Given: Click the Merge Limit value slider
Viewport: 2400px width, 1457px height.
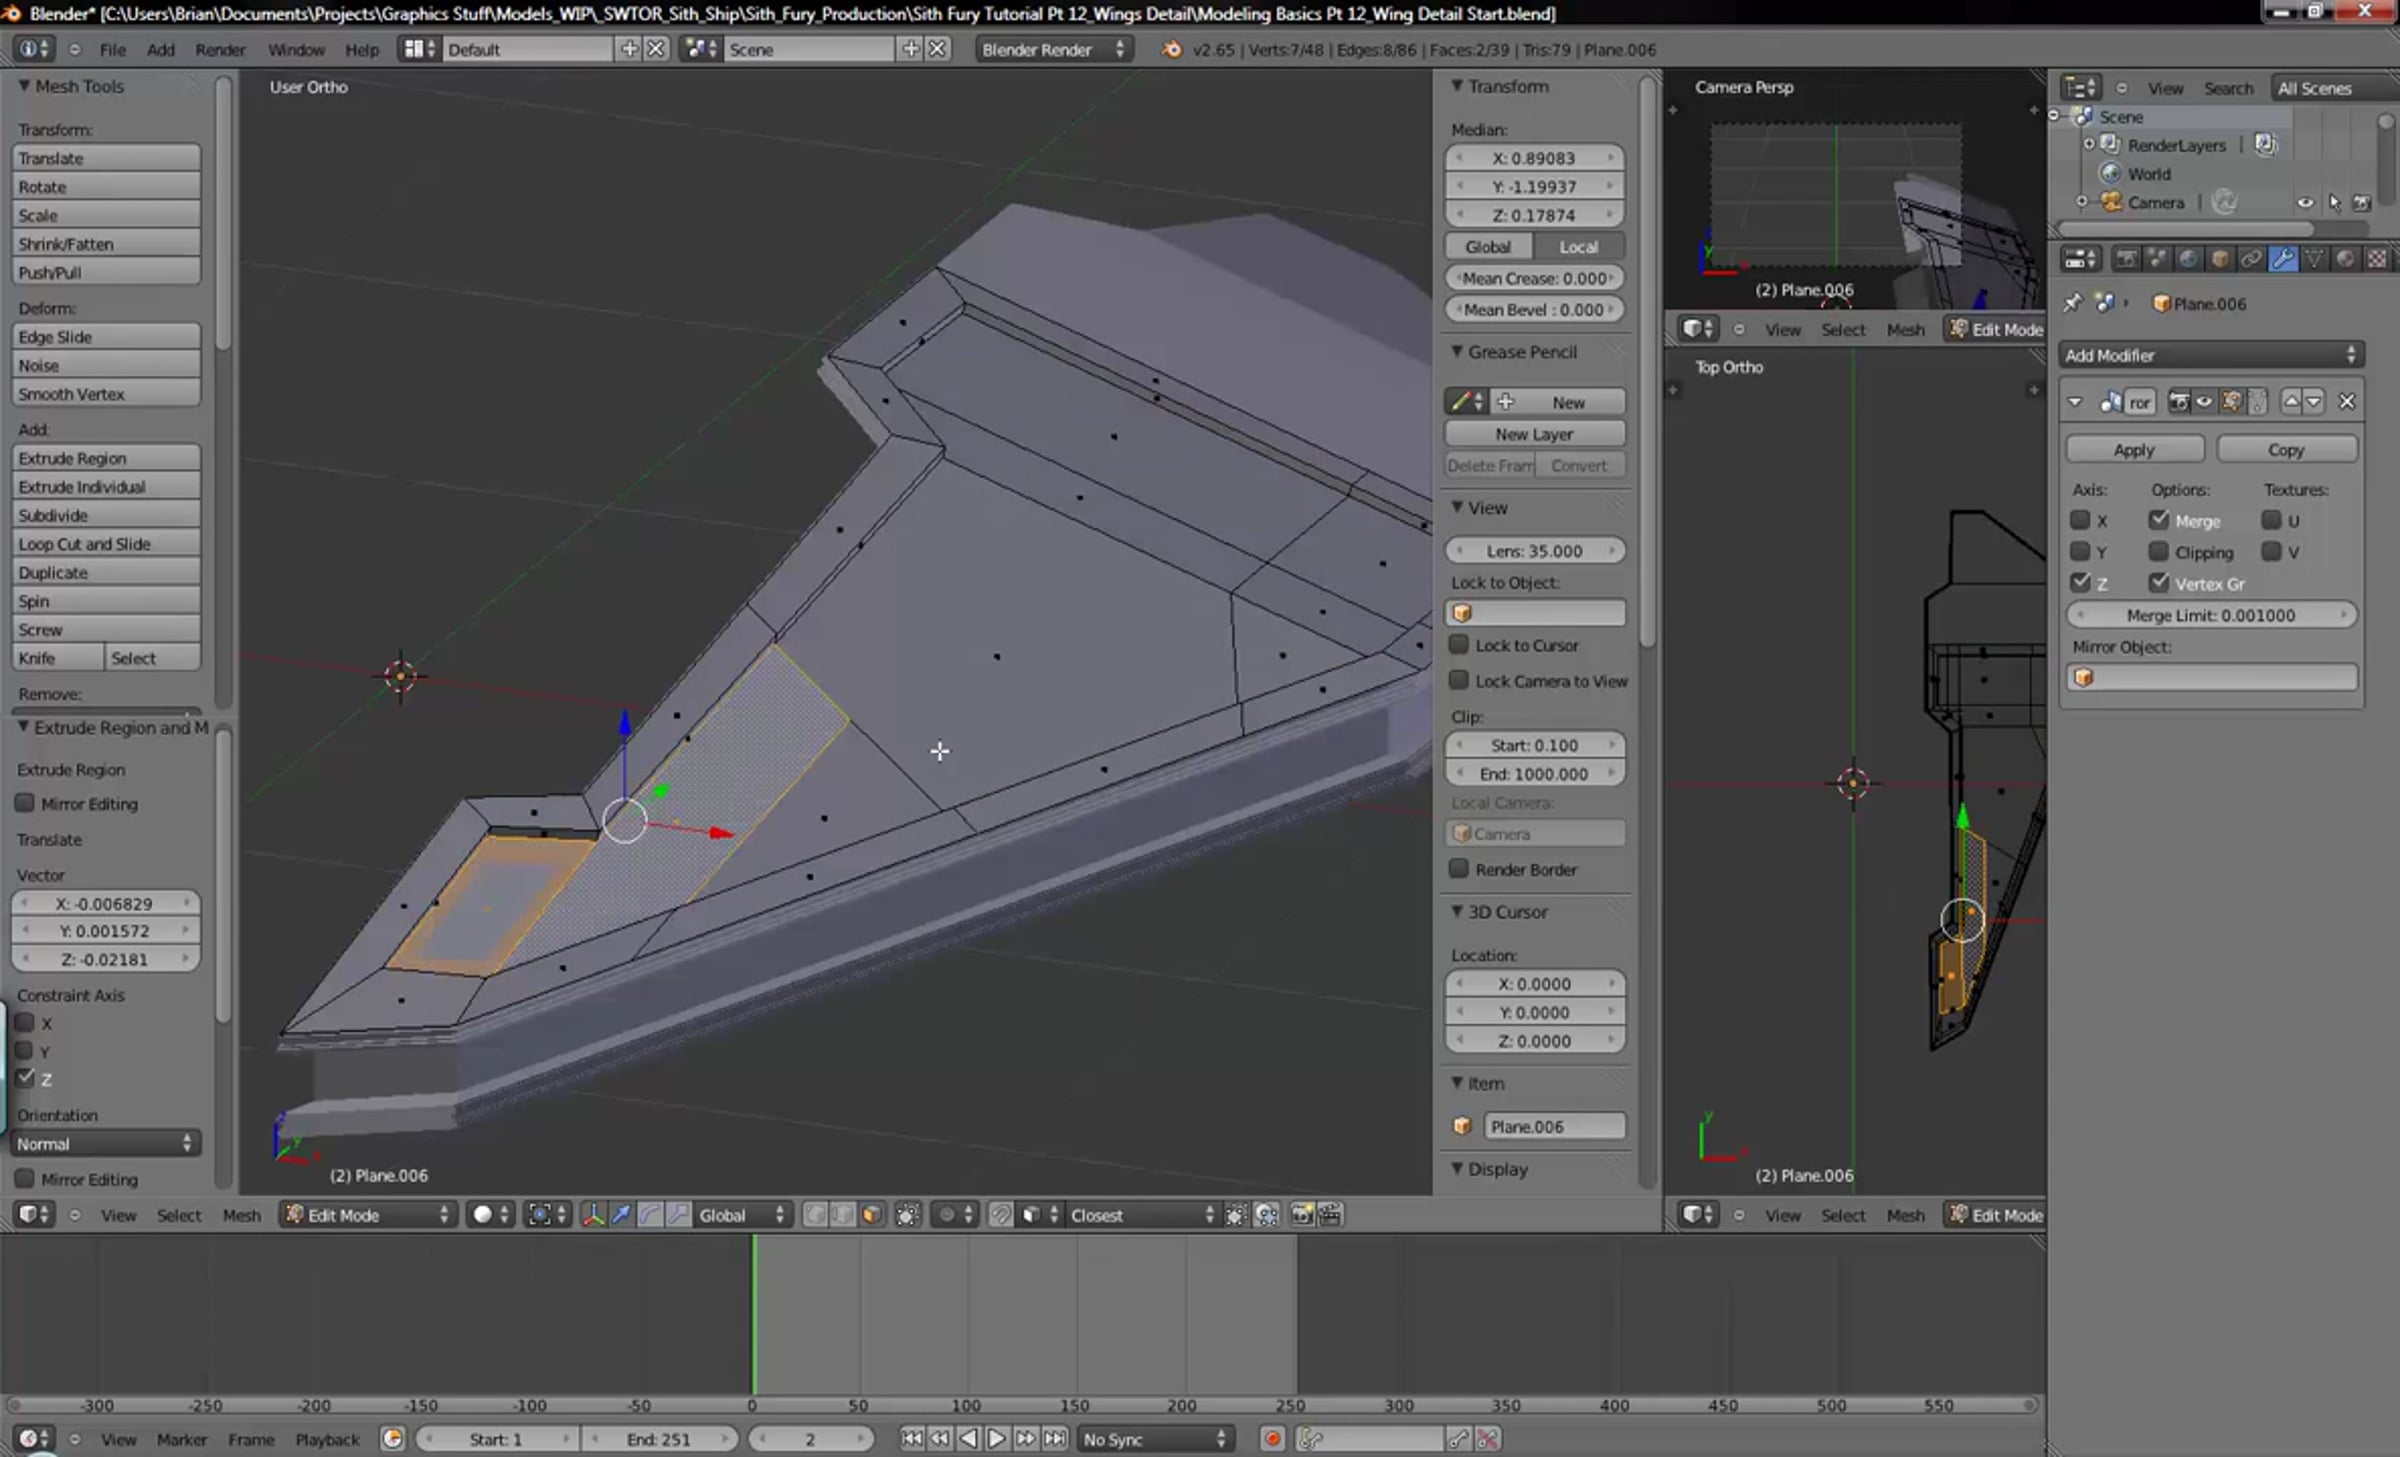Looking at the screenshot, I should [2210, 615].
